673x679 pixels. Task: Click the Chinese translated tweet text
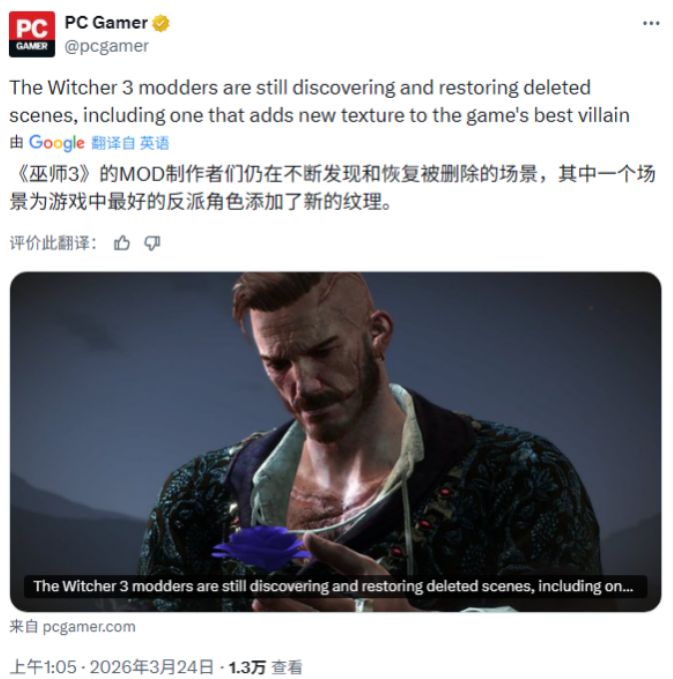(x=332, y=188)
